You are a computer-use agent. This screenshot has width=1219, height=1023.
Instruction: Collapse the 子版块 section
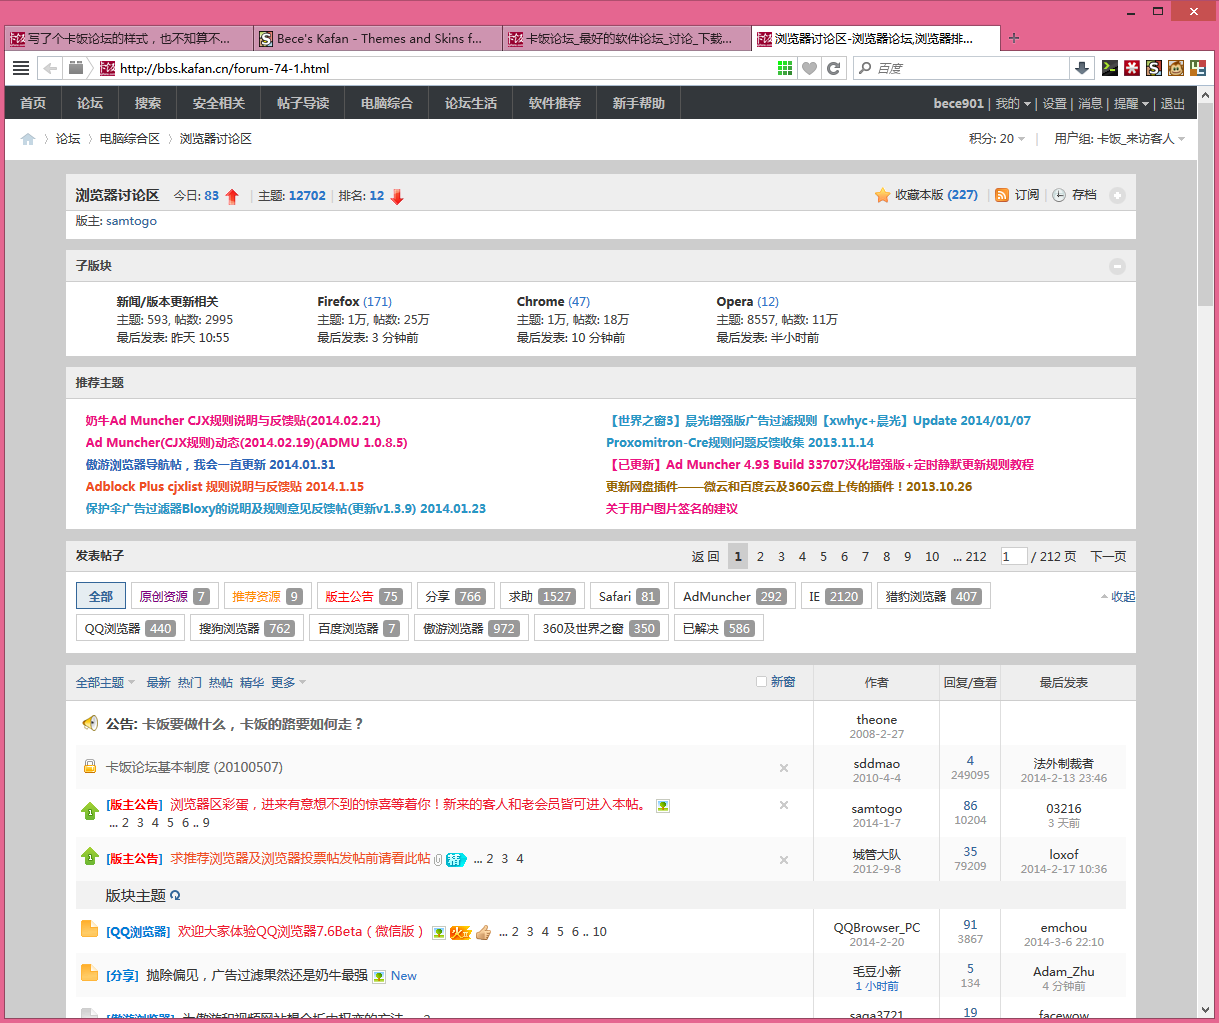tap(1117, 266)
